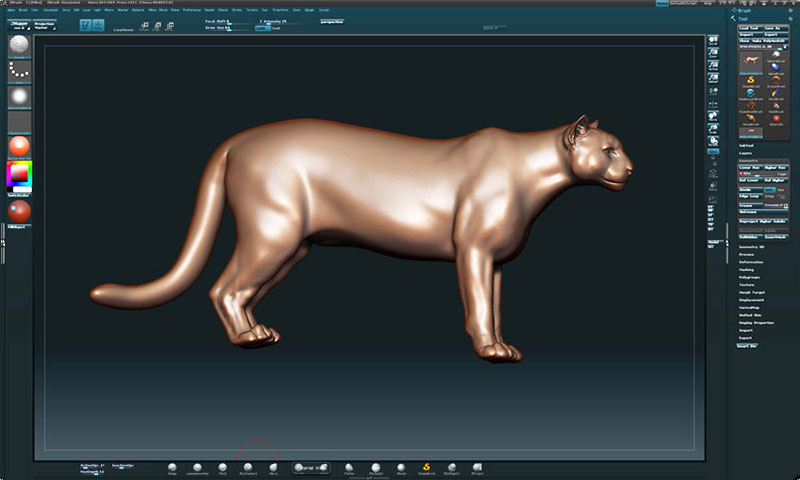The height and width of the screenshot is (480, 800).
Task: Expand Masking section
Action: tap(746, 270)
